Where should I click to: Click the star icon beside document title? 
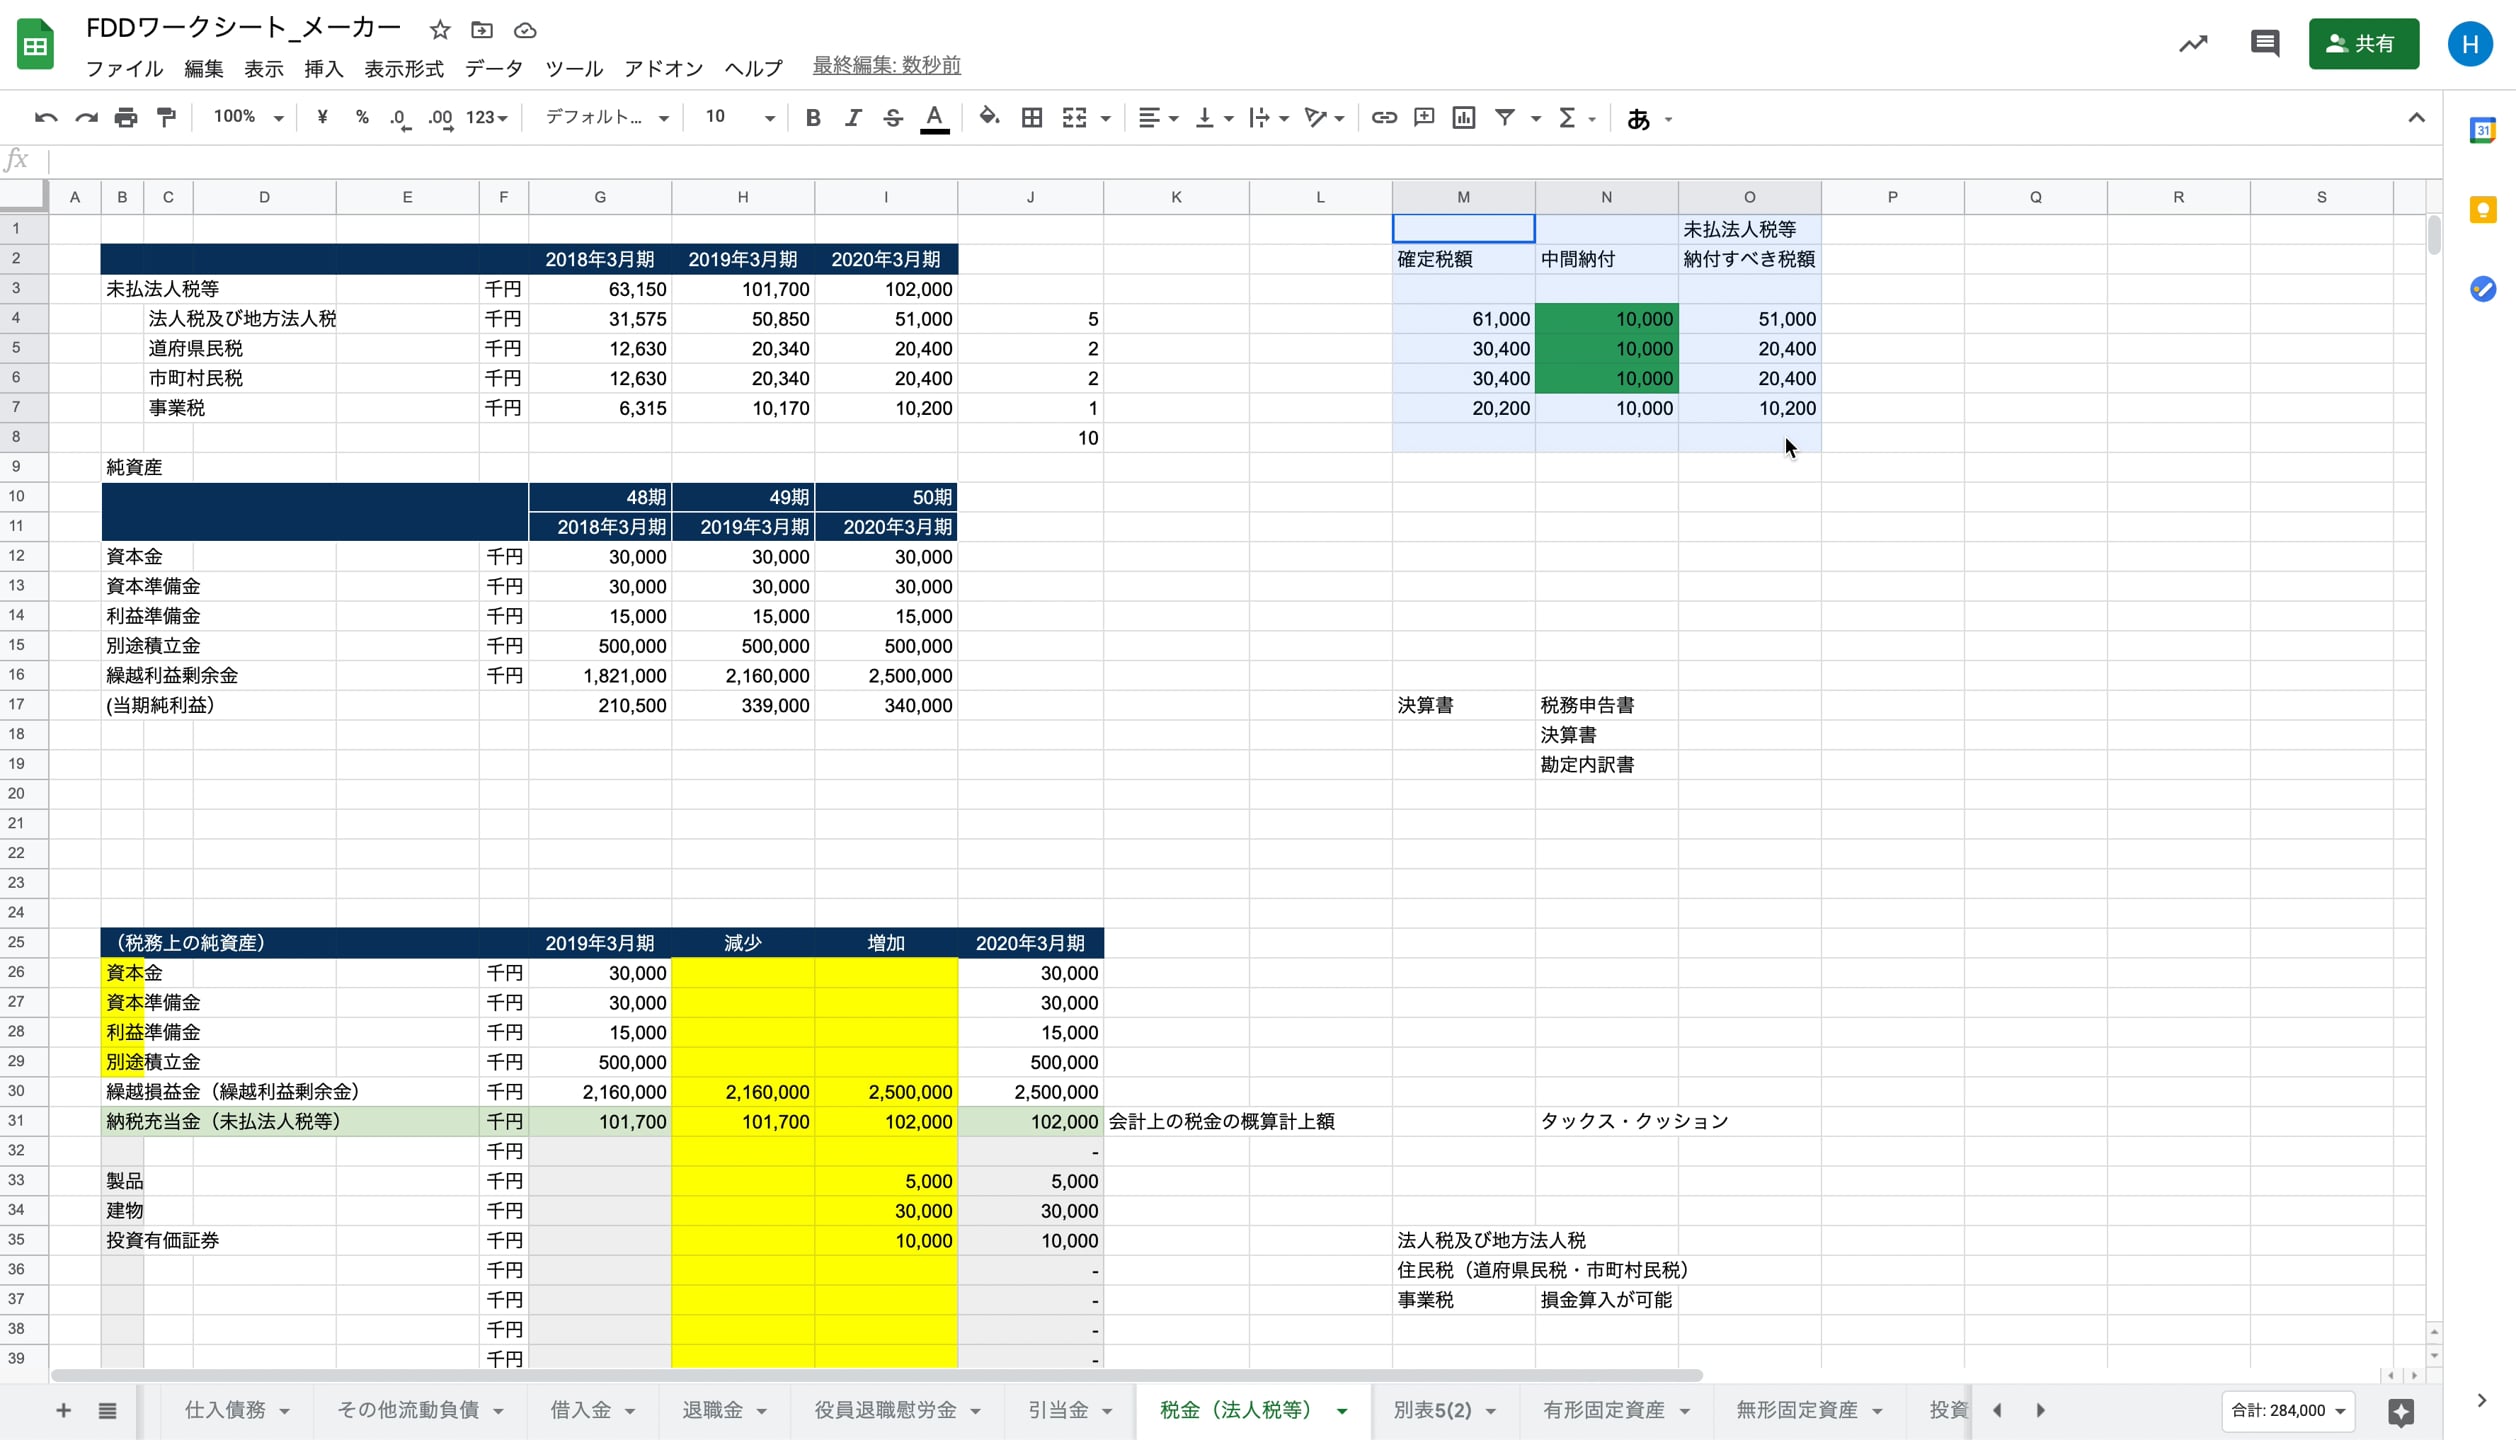[x=439, y=30]
